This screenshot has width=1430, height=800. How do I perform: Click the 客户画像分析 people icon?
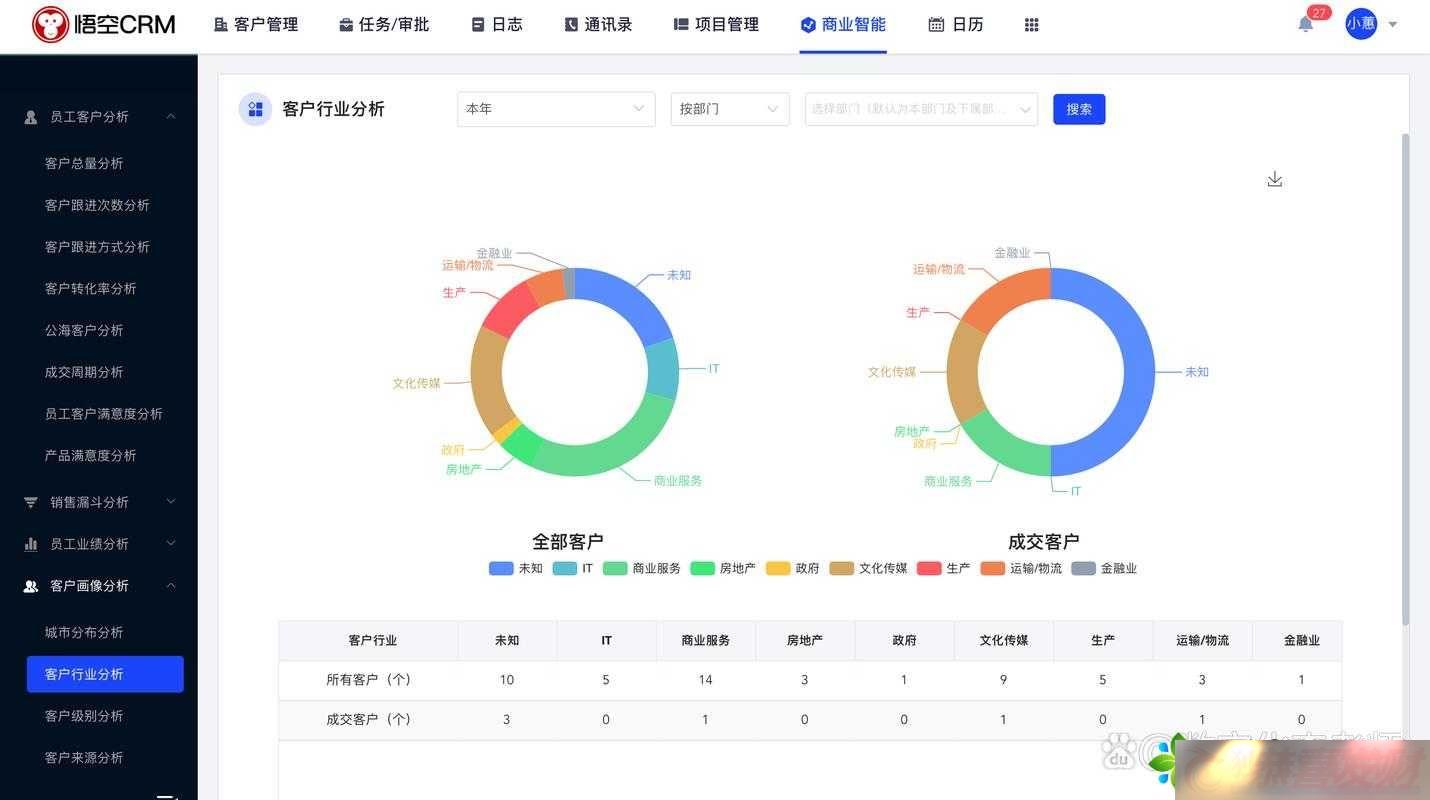31,586
